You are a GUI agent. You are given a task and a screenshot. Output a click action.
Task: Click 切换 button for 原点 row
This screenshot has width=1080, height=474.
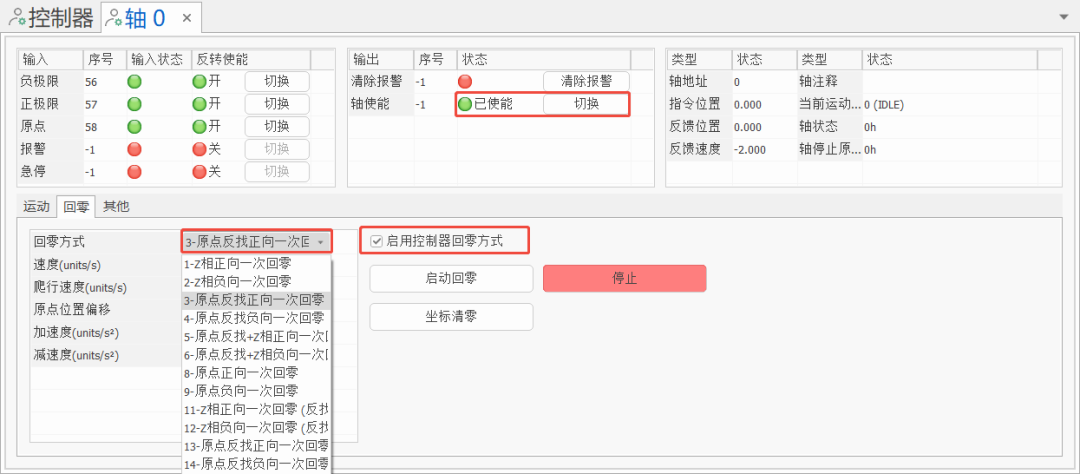[277, 127]
